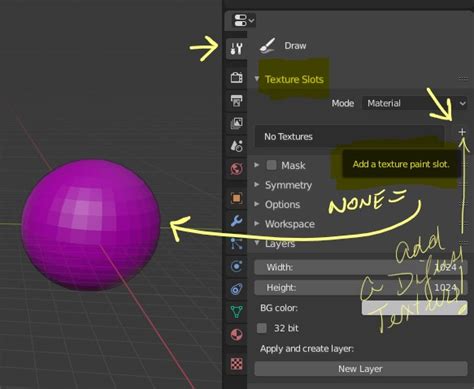Viewport: 474px width, 389px height.
Task: Click the Draw brush icon
Action: point(267,46)
